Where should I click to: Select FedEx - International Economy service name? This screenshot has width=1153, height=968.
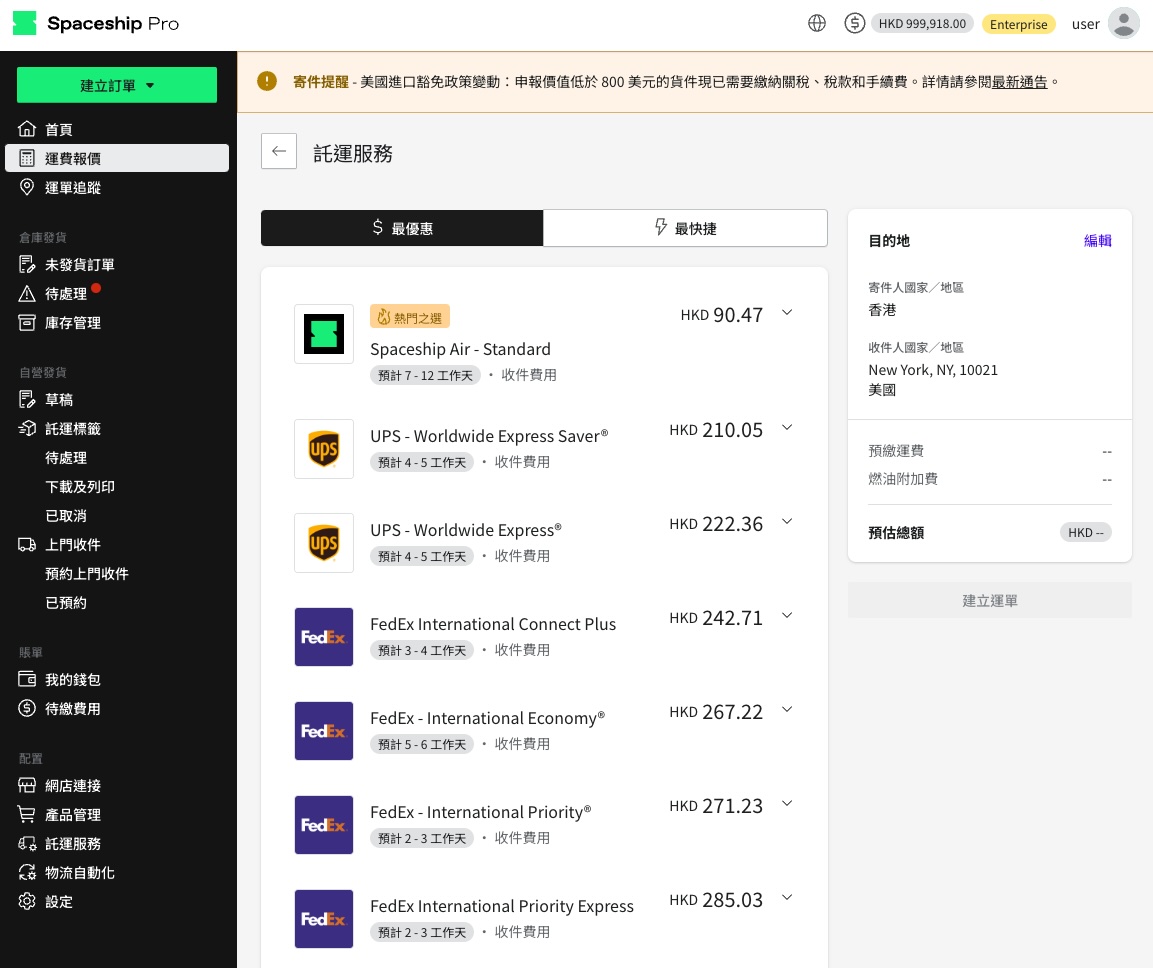(x=488, y=718)
